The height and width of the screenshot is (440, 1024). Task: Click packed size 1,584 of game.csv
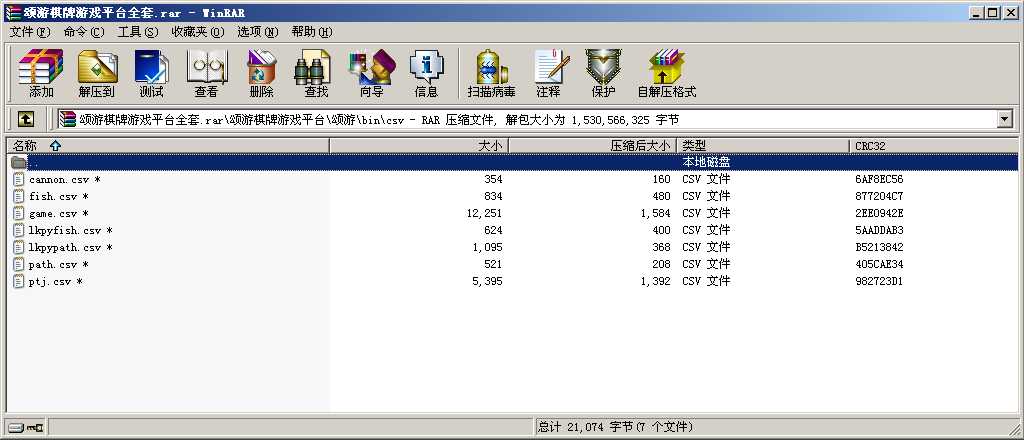tap(655, 213)
